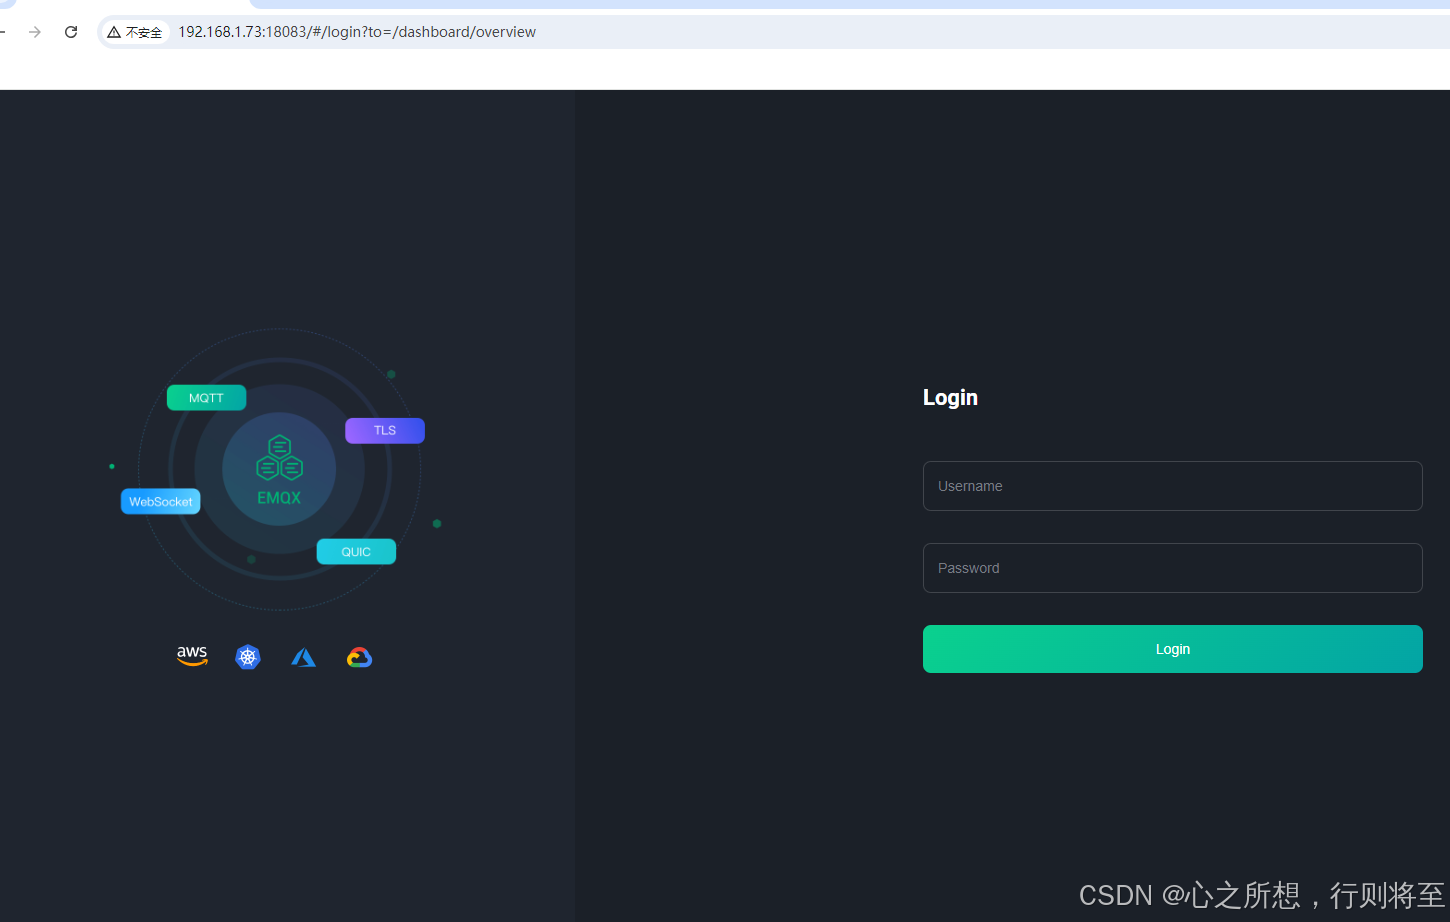Select the URL in the address bar
This screenshot has height=922, width=1450.
355,31
